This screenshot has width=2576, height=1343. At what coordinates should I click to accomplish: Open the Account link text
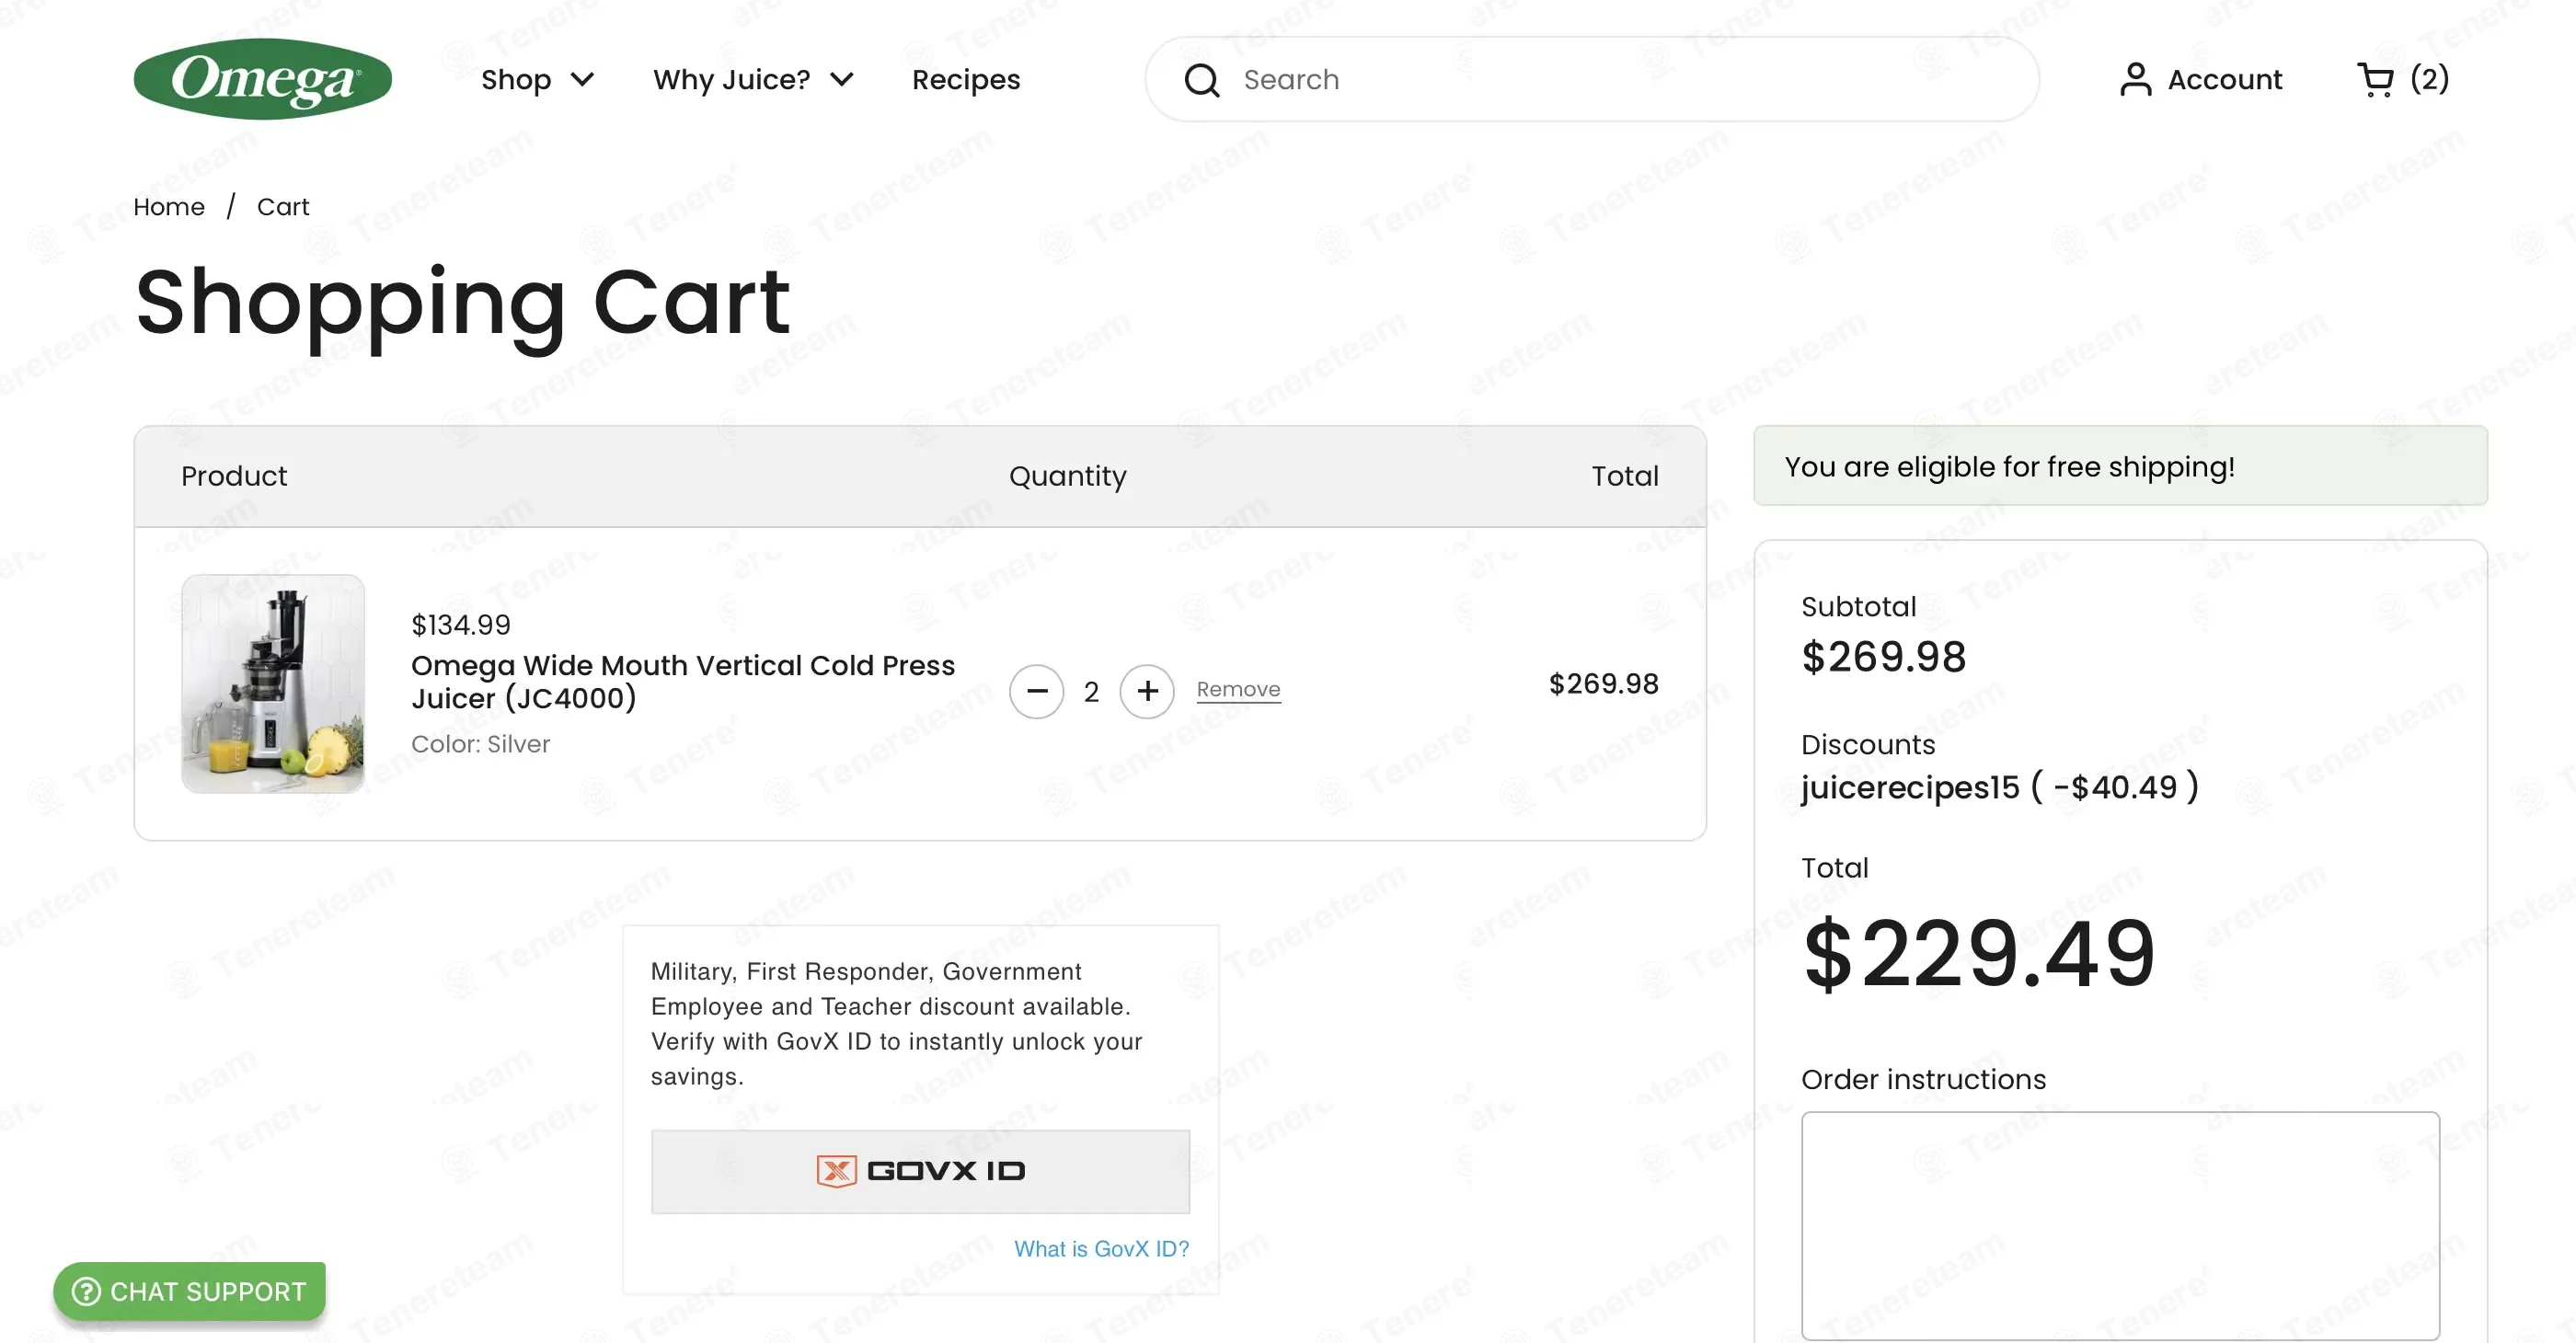2225,79
